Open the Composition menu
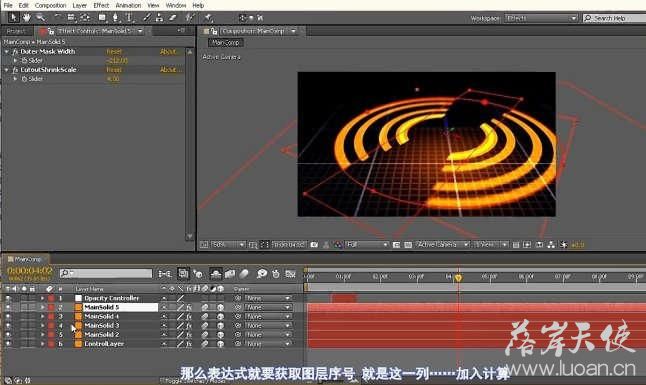 tap(50, 5)
